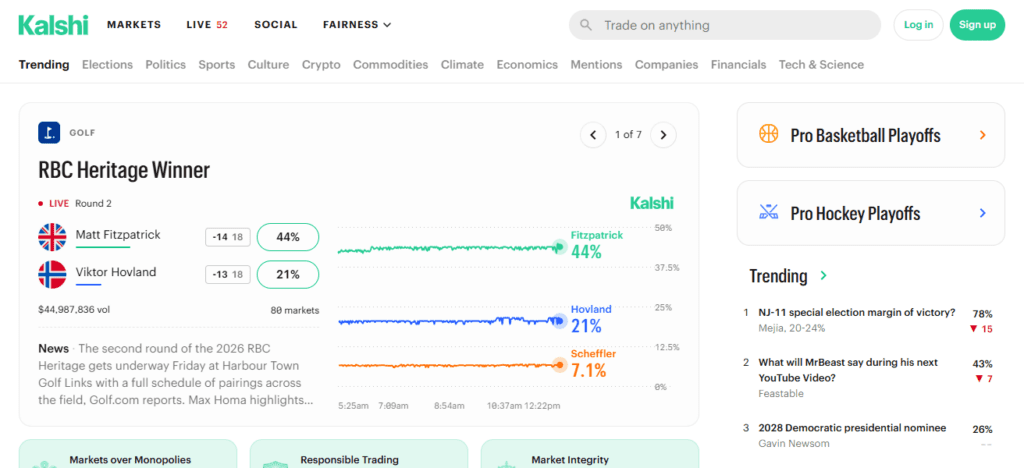
Task: Click the Responsible Trading card
Action: (x=359, y=454)
